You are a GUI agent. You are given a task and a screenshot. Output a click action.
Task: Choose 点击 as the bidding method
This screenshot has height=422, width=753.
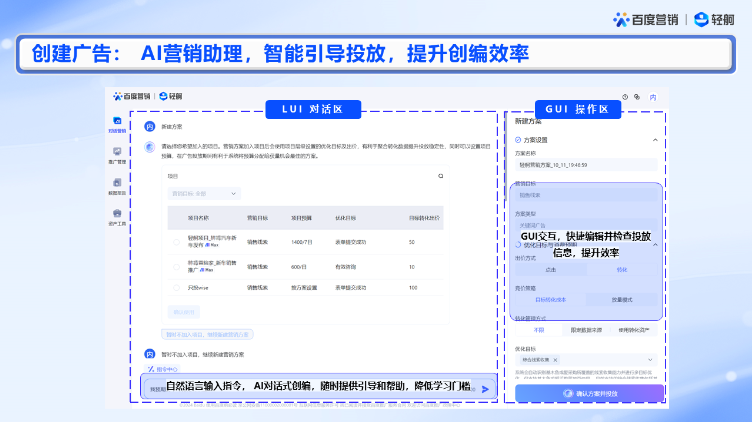tap(551, 270)
